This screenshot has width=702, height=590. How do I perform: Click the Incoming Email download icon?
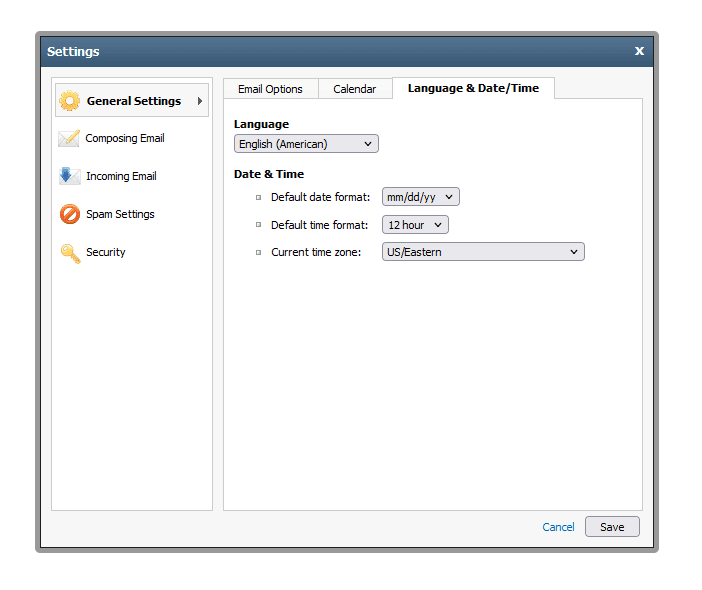[x=69, y=177]
